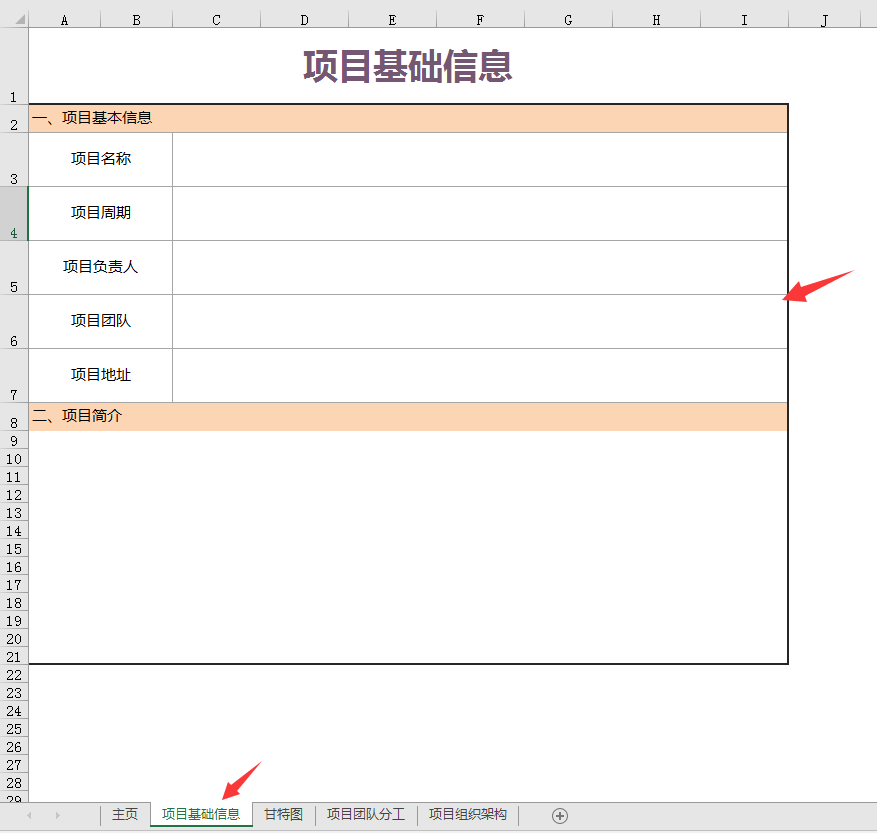Select column E by its header
Screen dimensions: 877x833
coord(392,18)
